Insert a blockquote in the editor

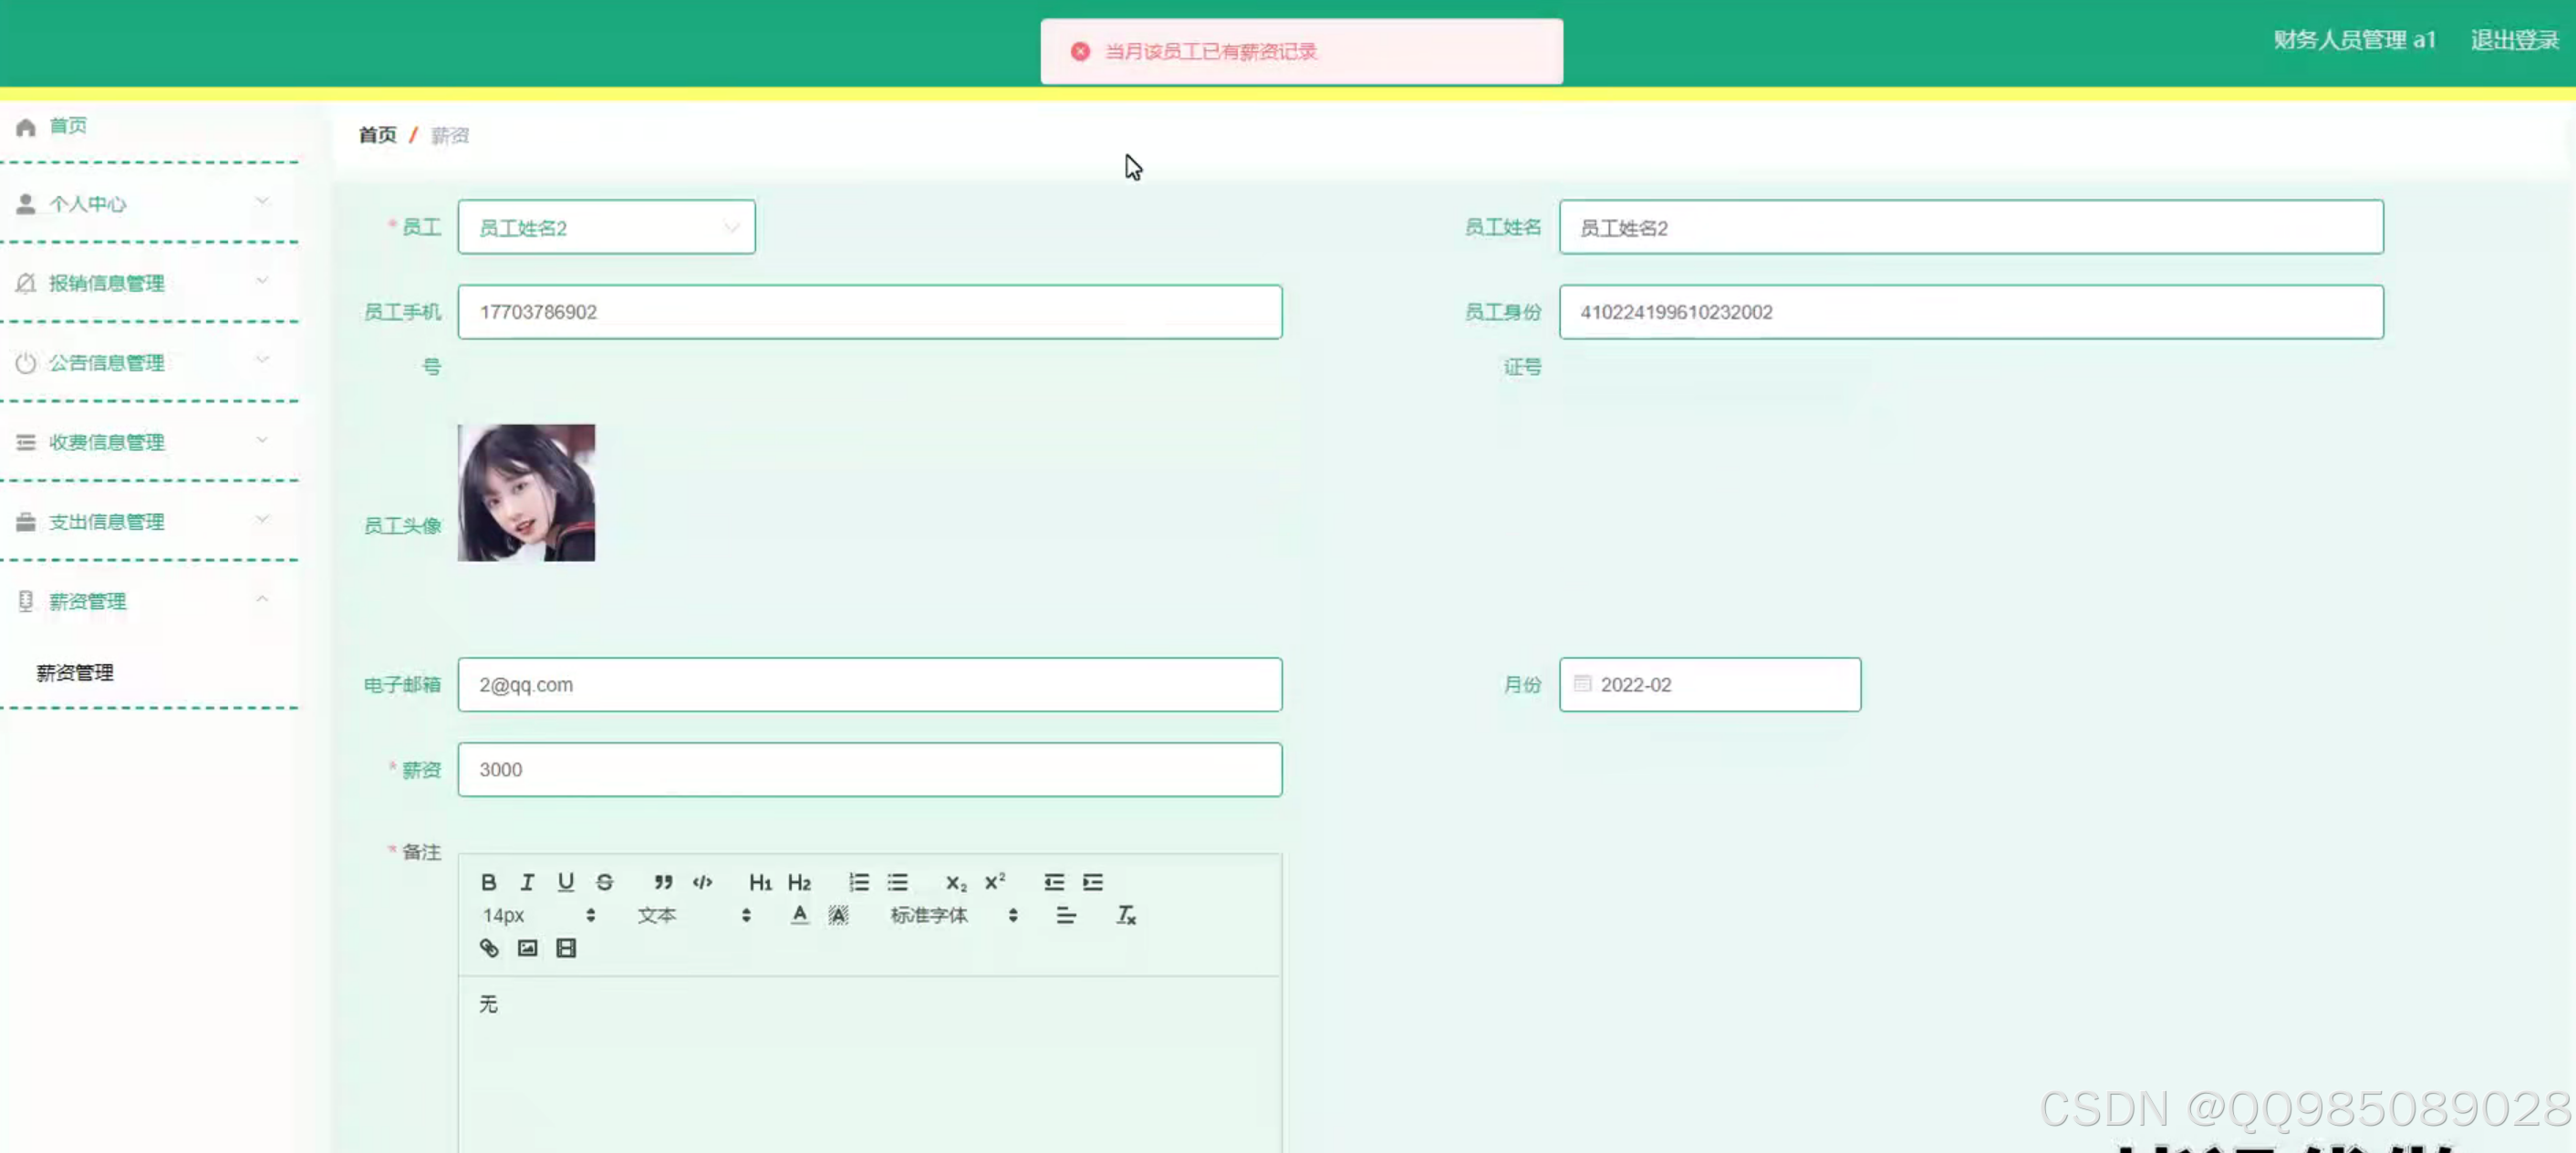pyautogui.click(x=663, y=882)
